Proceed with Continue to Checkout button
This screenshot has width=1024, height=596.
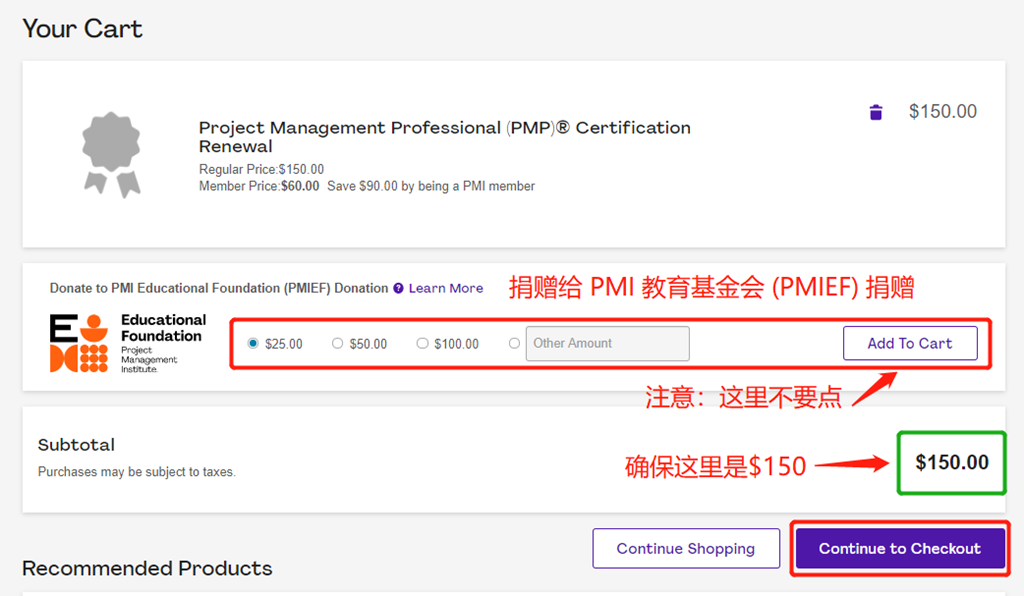point(900,548)
